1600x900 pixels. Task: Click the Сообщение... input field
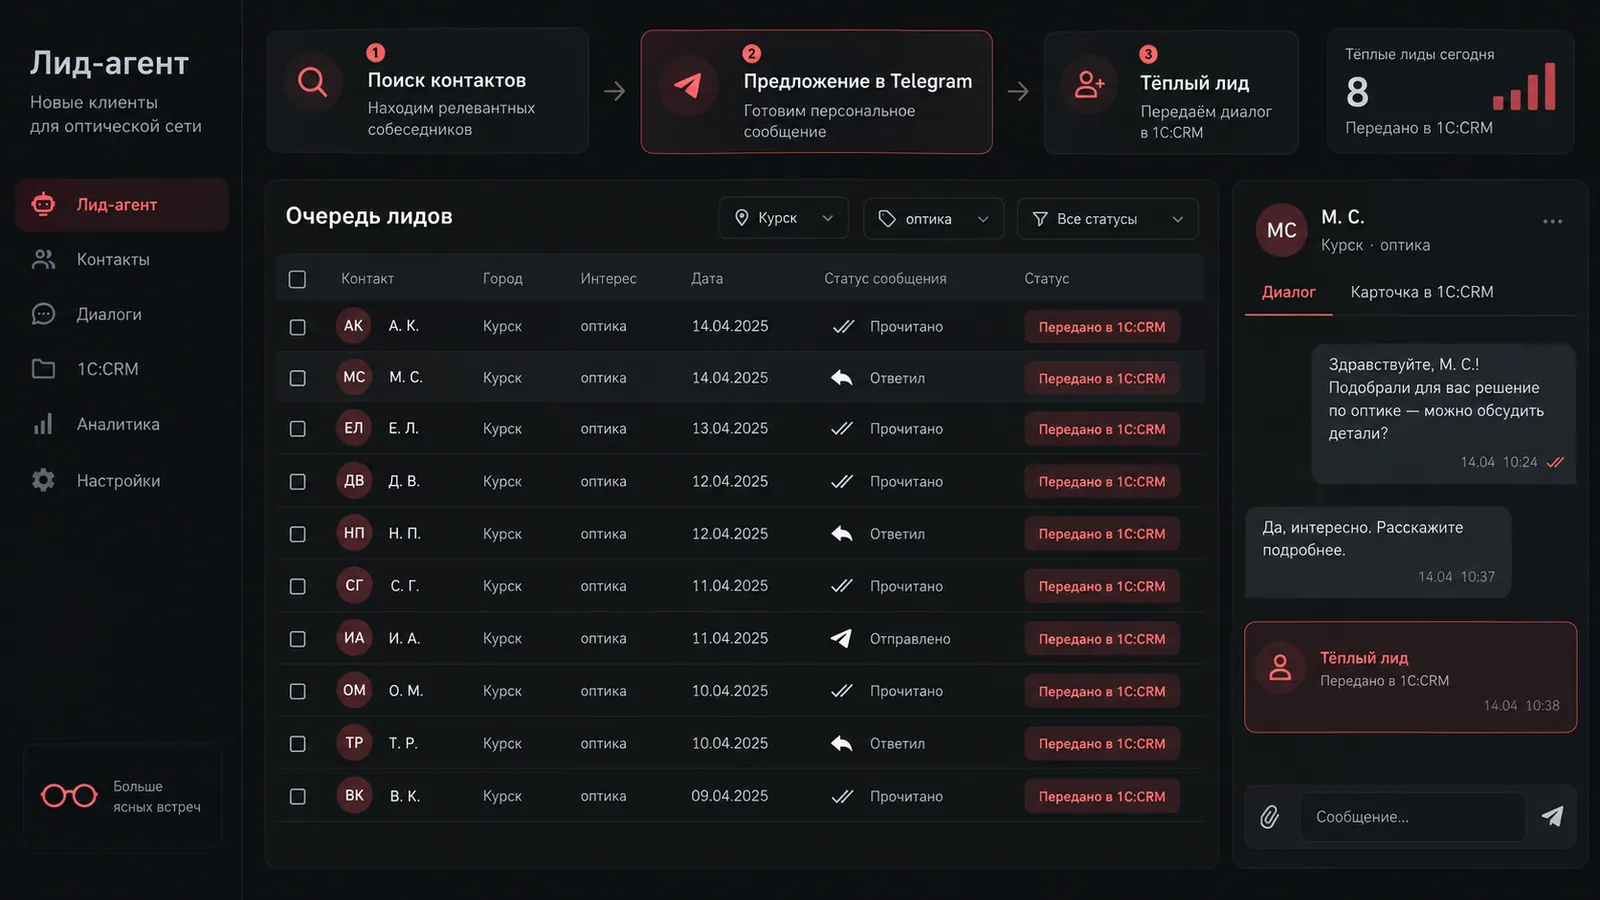point(1412,817)
